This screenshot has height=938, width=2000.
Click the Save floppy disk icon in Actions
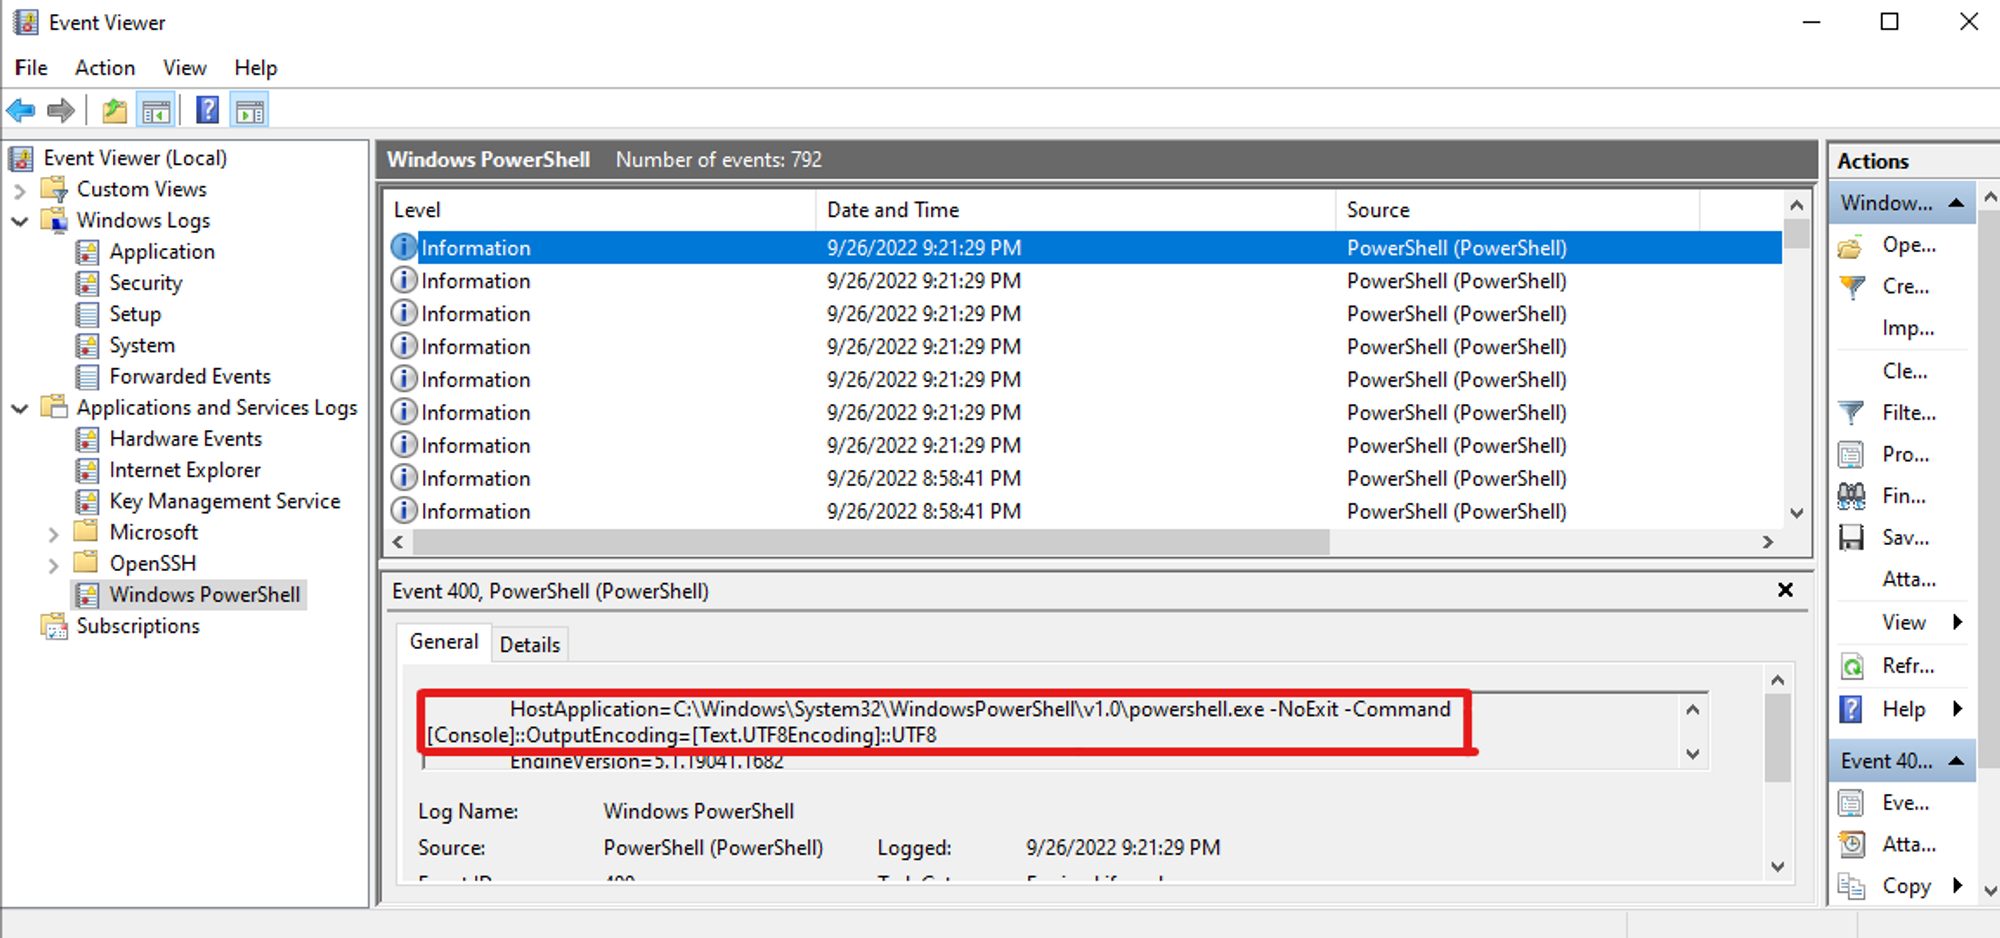[x=1851, y=538]
